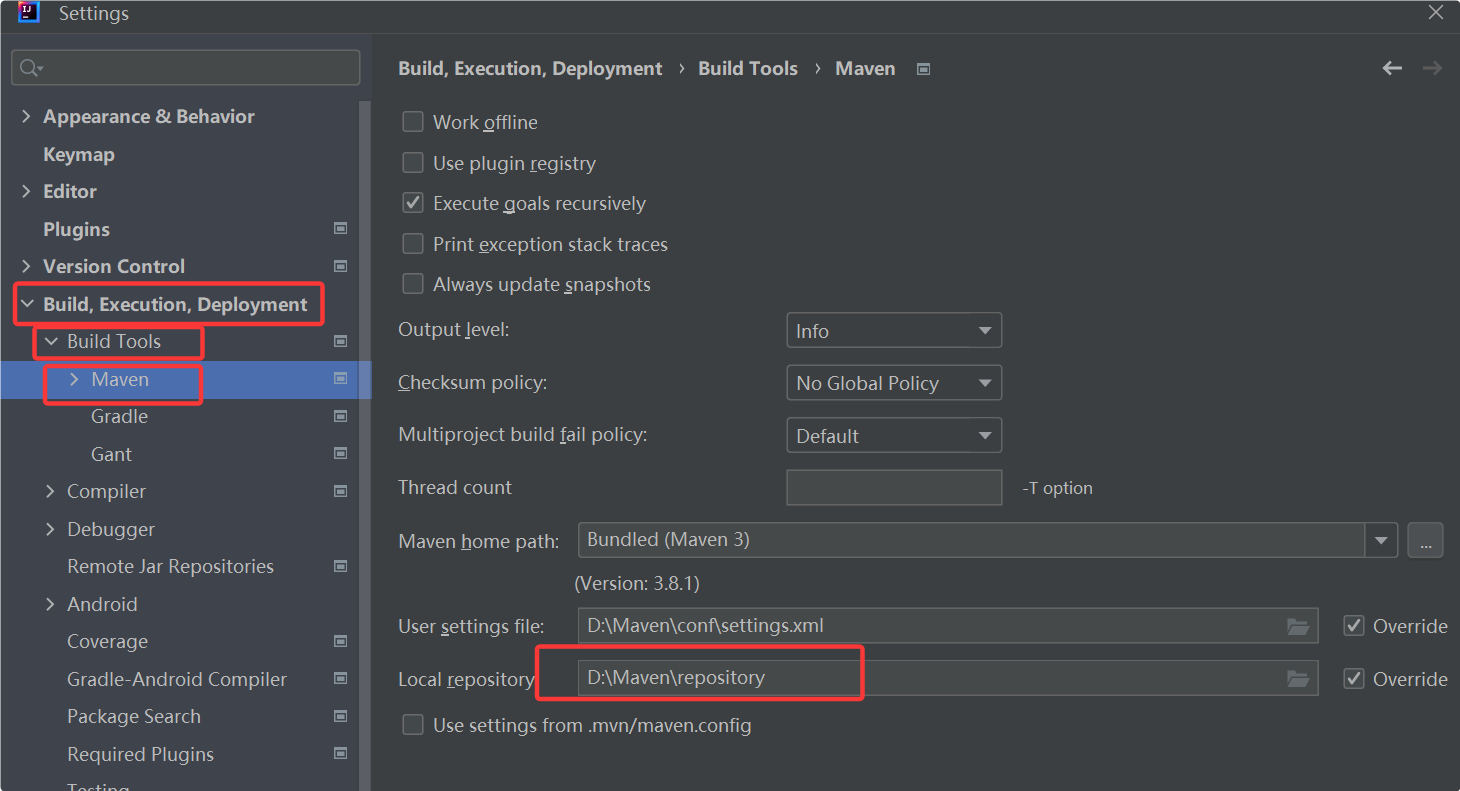This screenshot has height=791, width=1460.
Task: Open Multiproject build fail policy dropdown
Action: coord(894,435)
